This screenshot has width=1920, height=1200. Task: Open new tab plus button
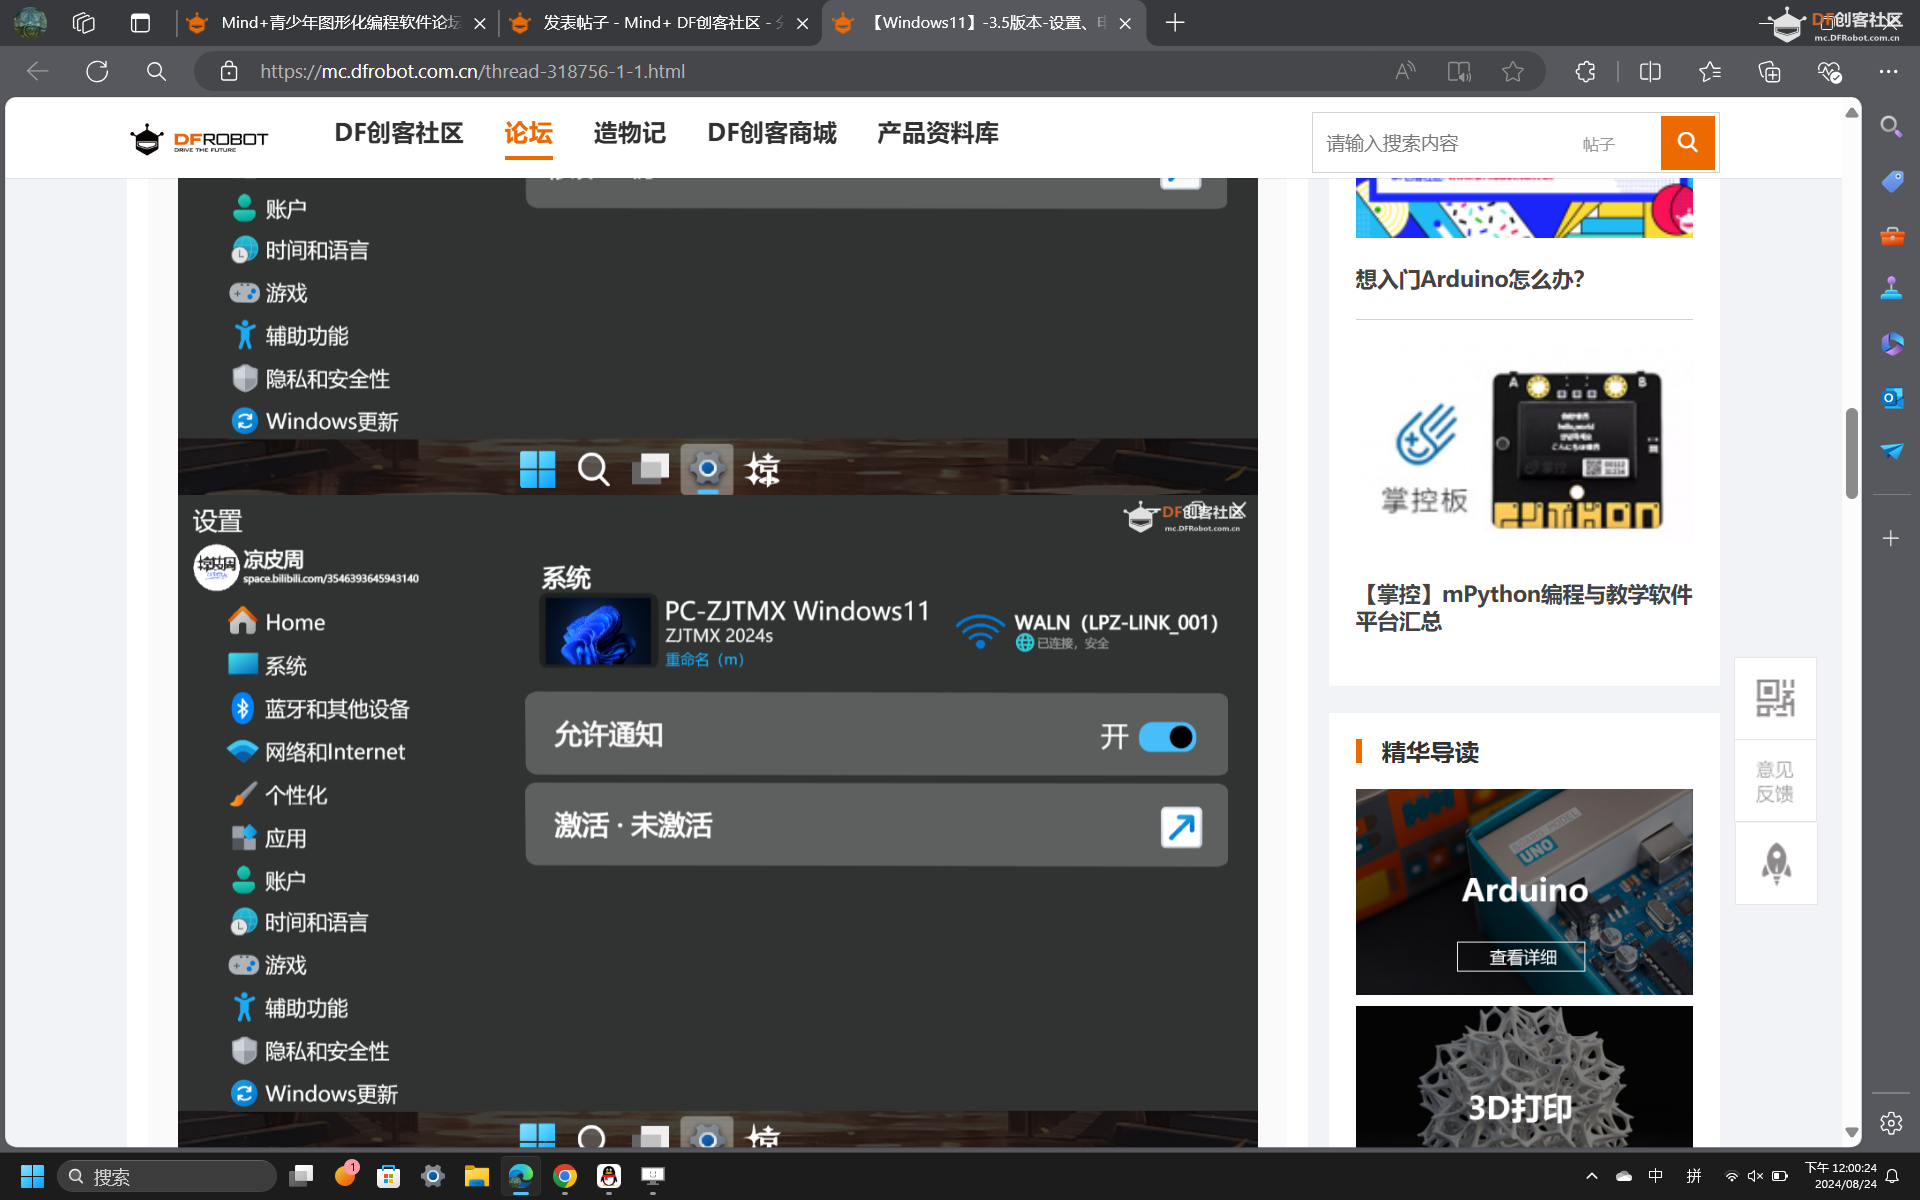pos(1175,22)
